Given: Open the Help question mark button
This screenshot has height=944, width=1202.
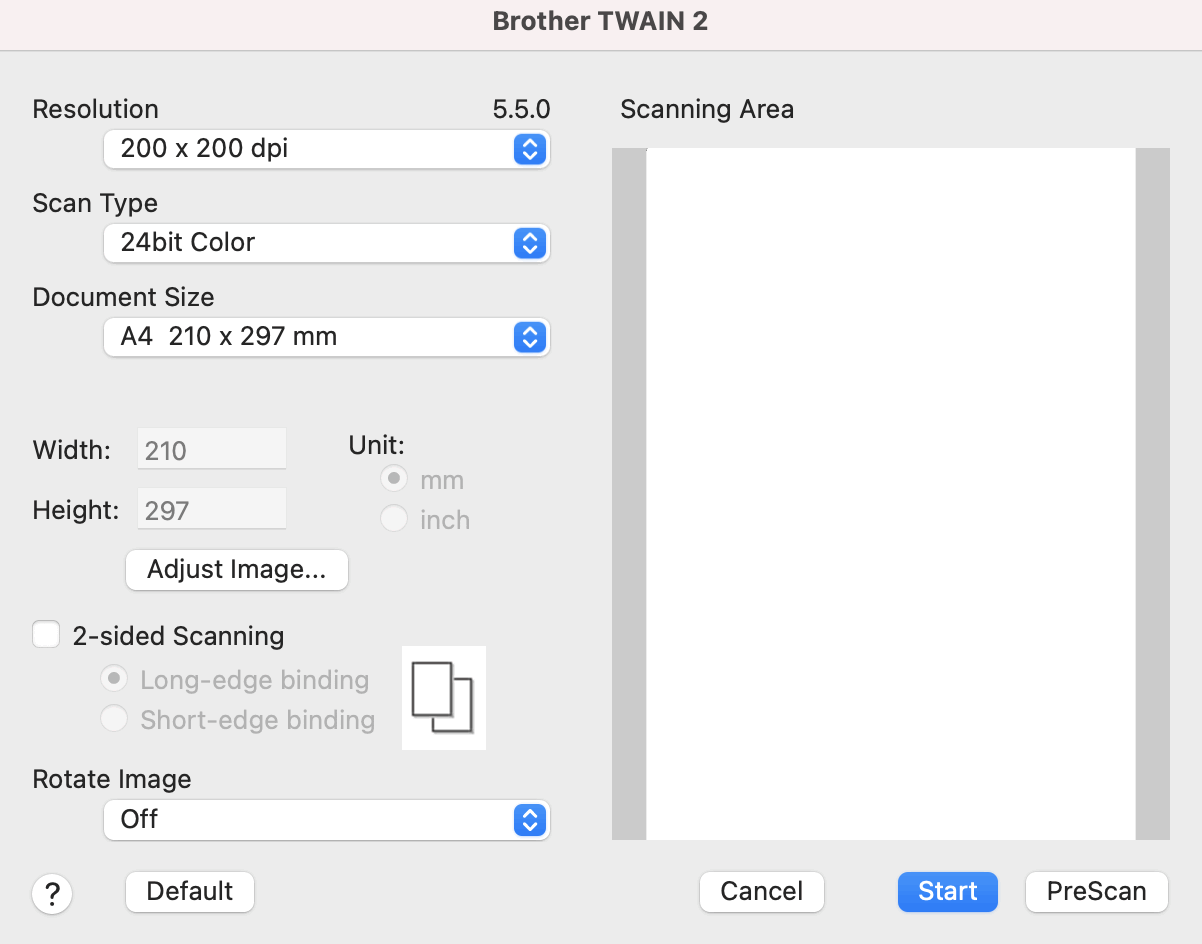Looking at the screenshot, I should (x=52, y=894).
